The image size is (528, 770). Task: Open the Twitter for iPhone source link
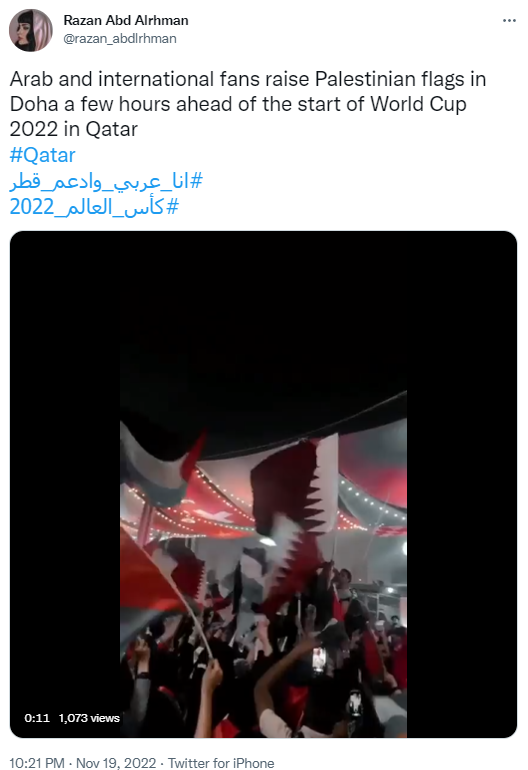click(x=221, y=763)
